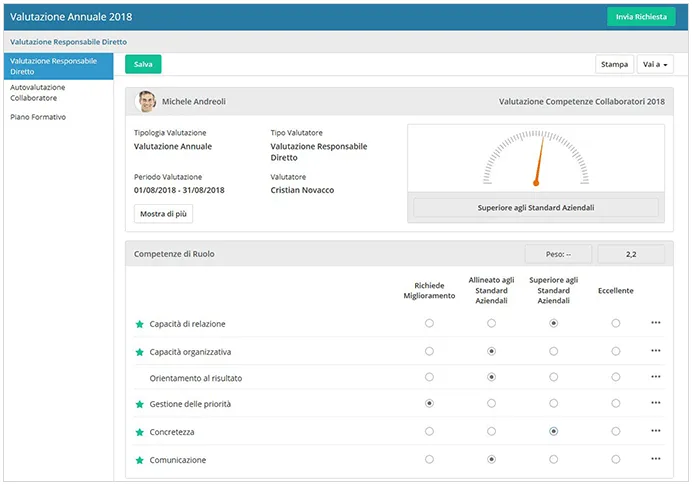Select Eccellente for Capacità di relazione
692x485 pixels.
[x=616, y=323]
